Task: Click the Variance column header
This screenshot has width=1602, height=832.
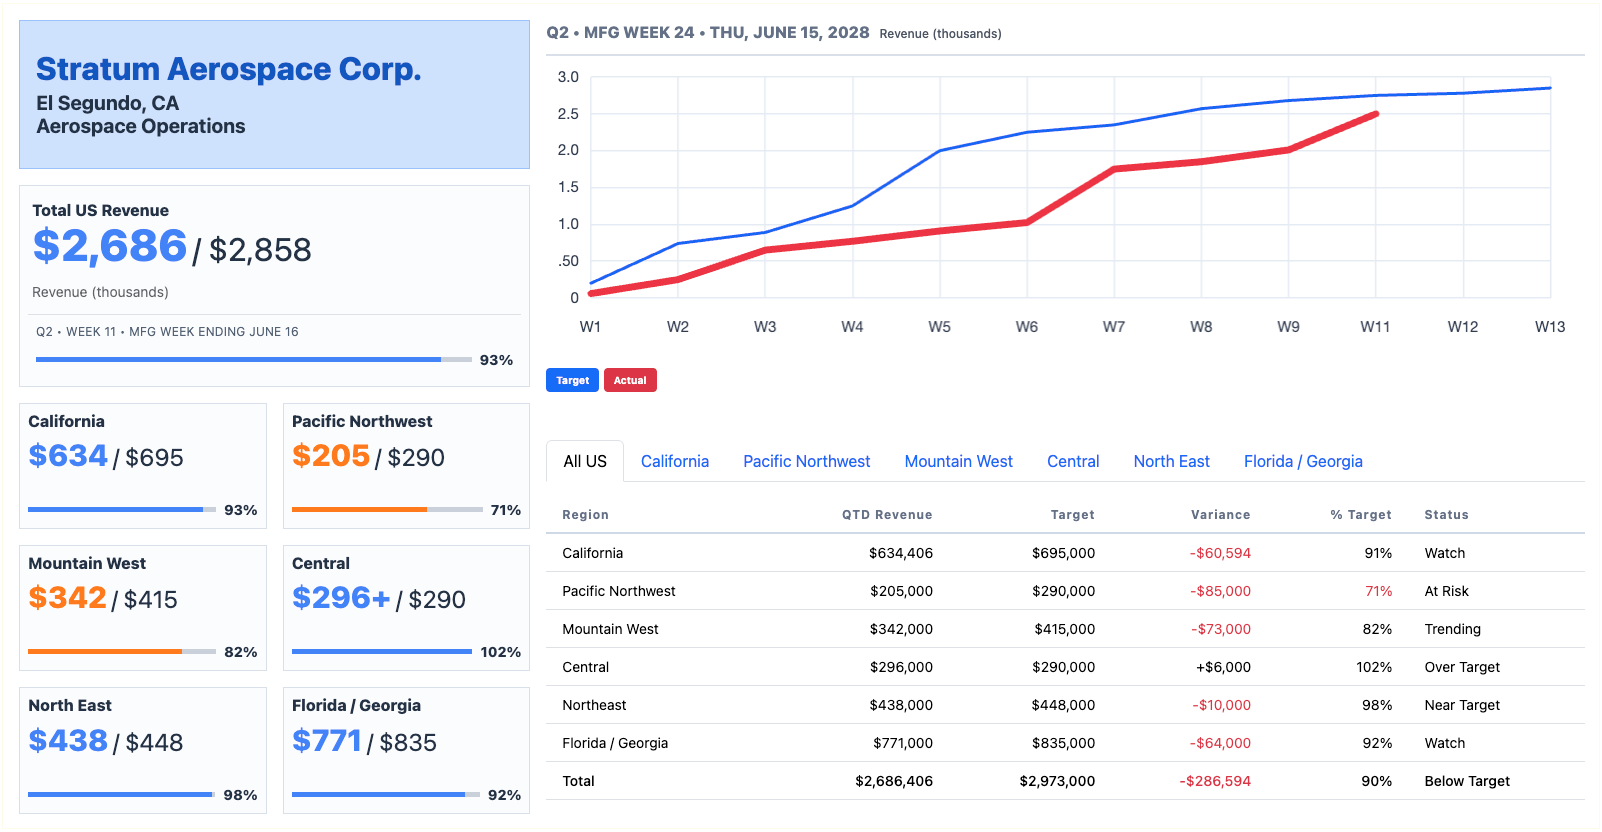Action: (1220, 515)
